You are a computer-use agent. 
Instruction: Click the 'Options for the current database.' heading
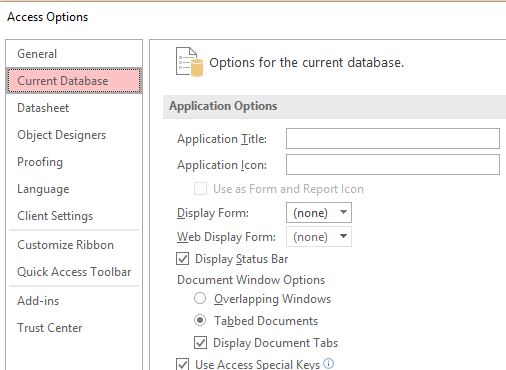(306, 62)
